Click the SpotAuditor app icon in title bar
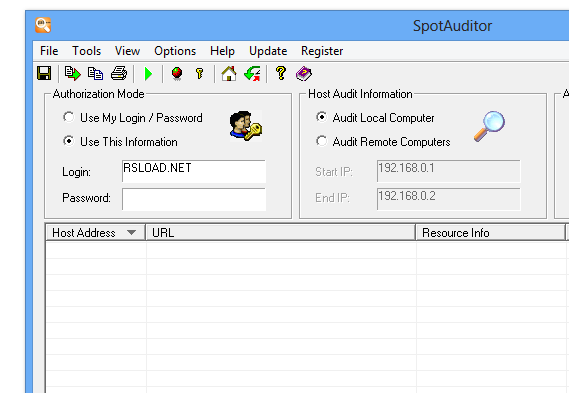569x393 pixels. (x=43, y=25)
